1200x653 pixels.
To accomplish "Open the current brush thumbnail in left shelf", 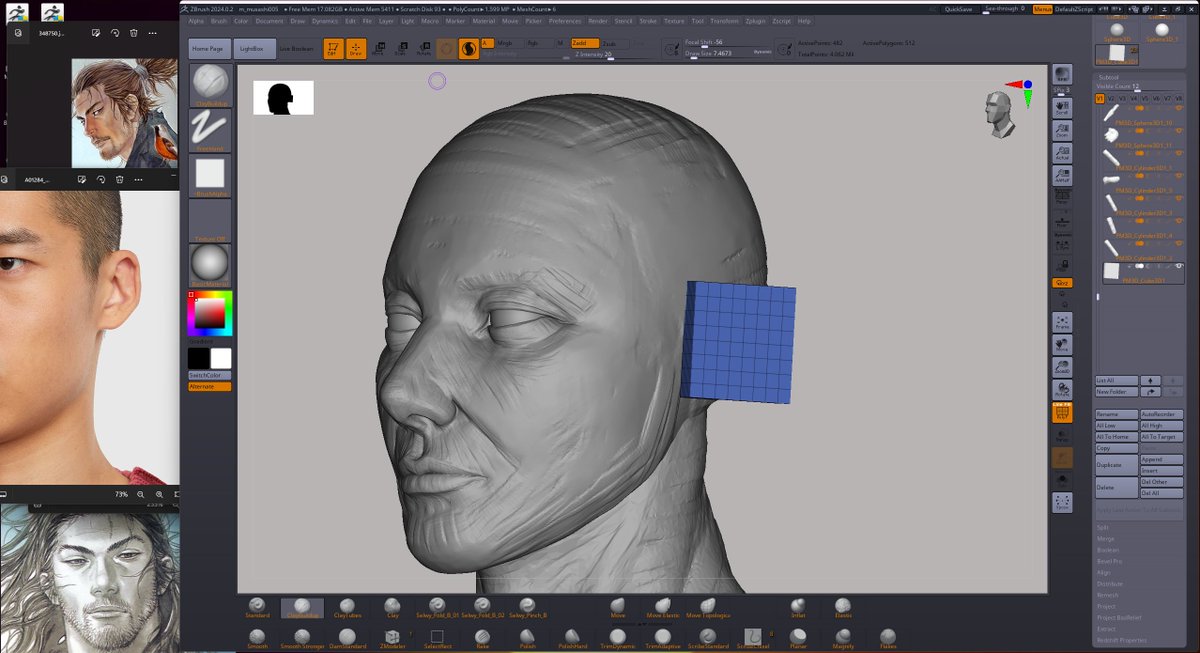I will coord(210,85).
